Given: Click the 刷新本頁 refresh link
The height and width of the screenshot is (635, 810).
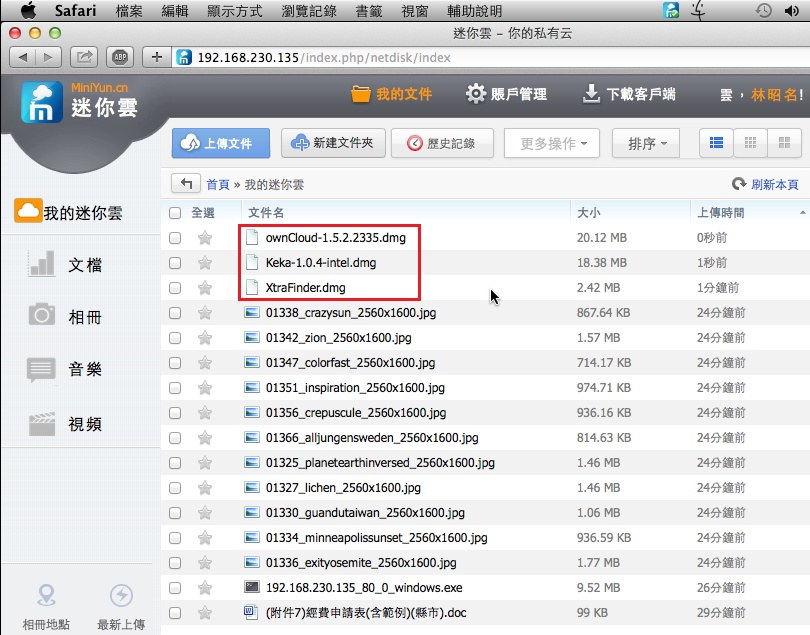Looking at the screenshot, I should pos(766,184).
